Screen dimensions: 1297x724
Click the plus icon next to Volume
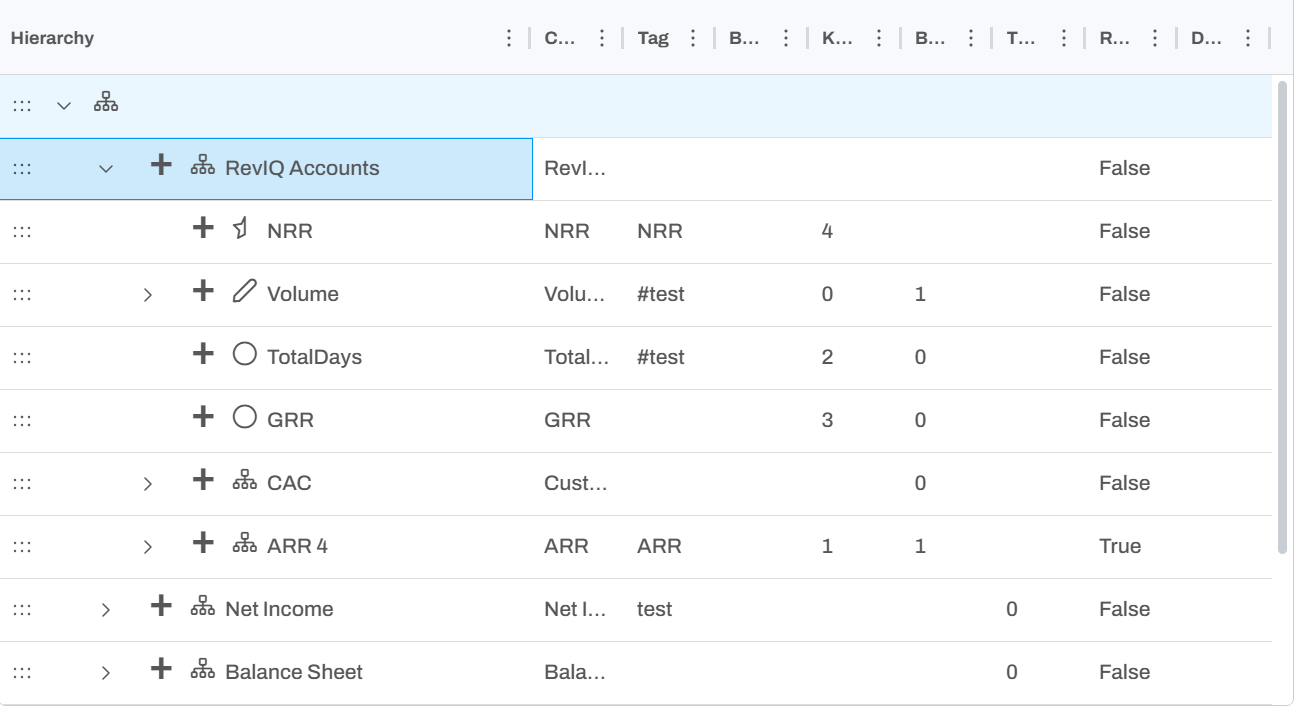(203, 292)
